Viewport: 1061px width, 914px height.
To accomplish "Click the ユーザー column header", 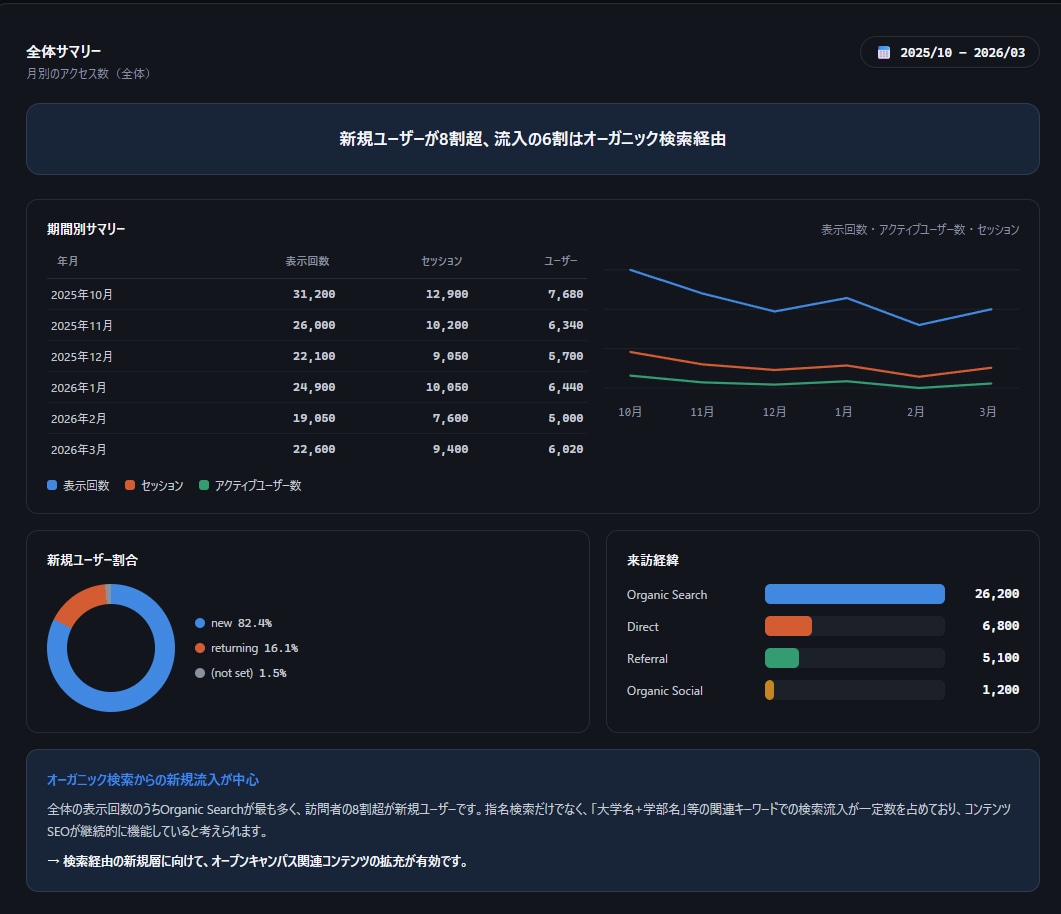I will point(561,261).
